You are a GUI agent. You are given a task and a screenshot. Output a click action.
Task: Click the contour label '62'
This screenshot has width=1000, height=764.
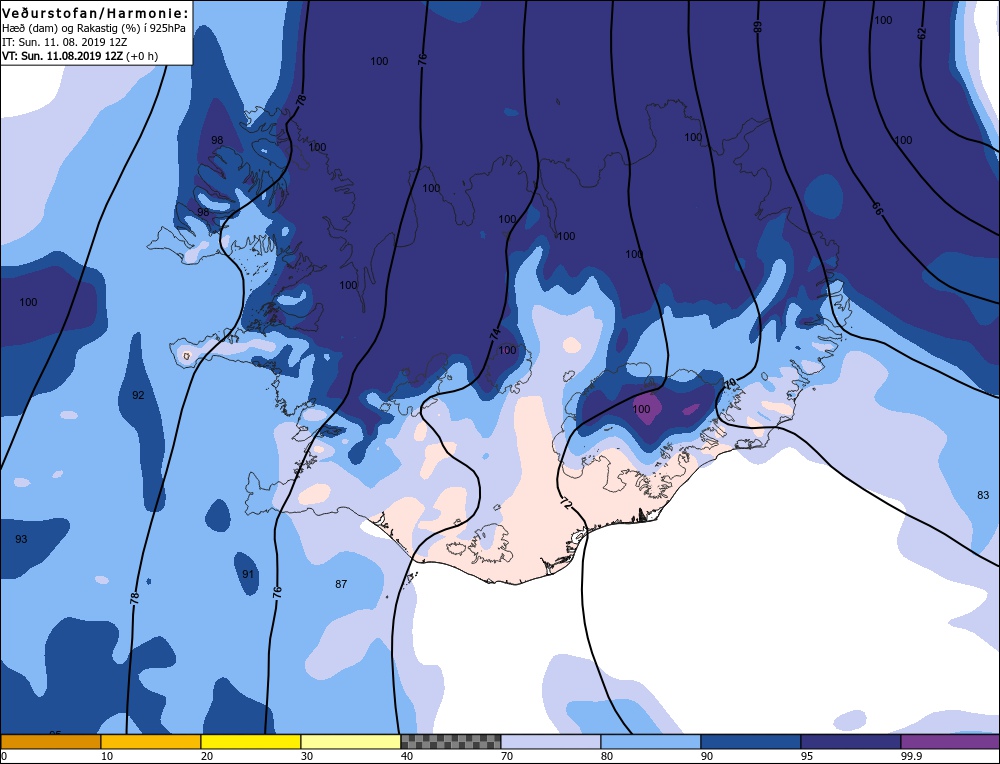[922, 33]
